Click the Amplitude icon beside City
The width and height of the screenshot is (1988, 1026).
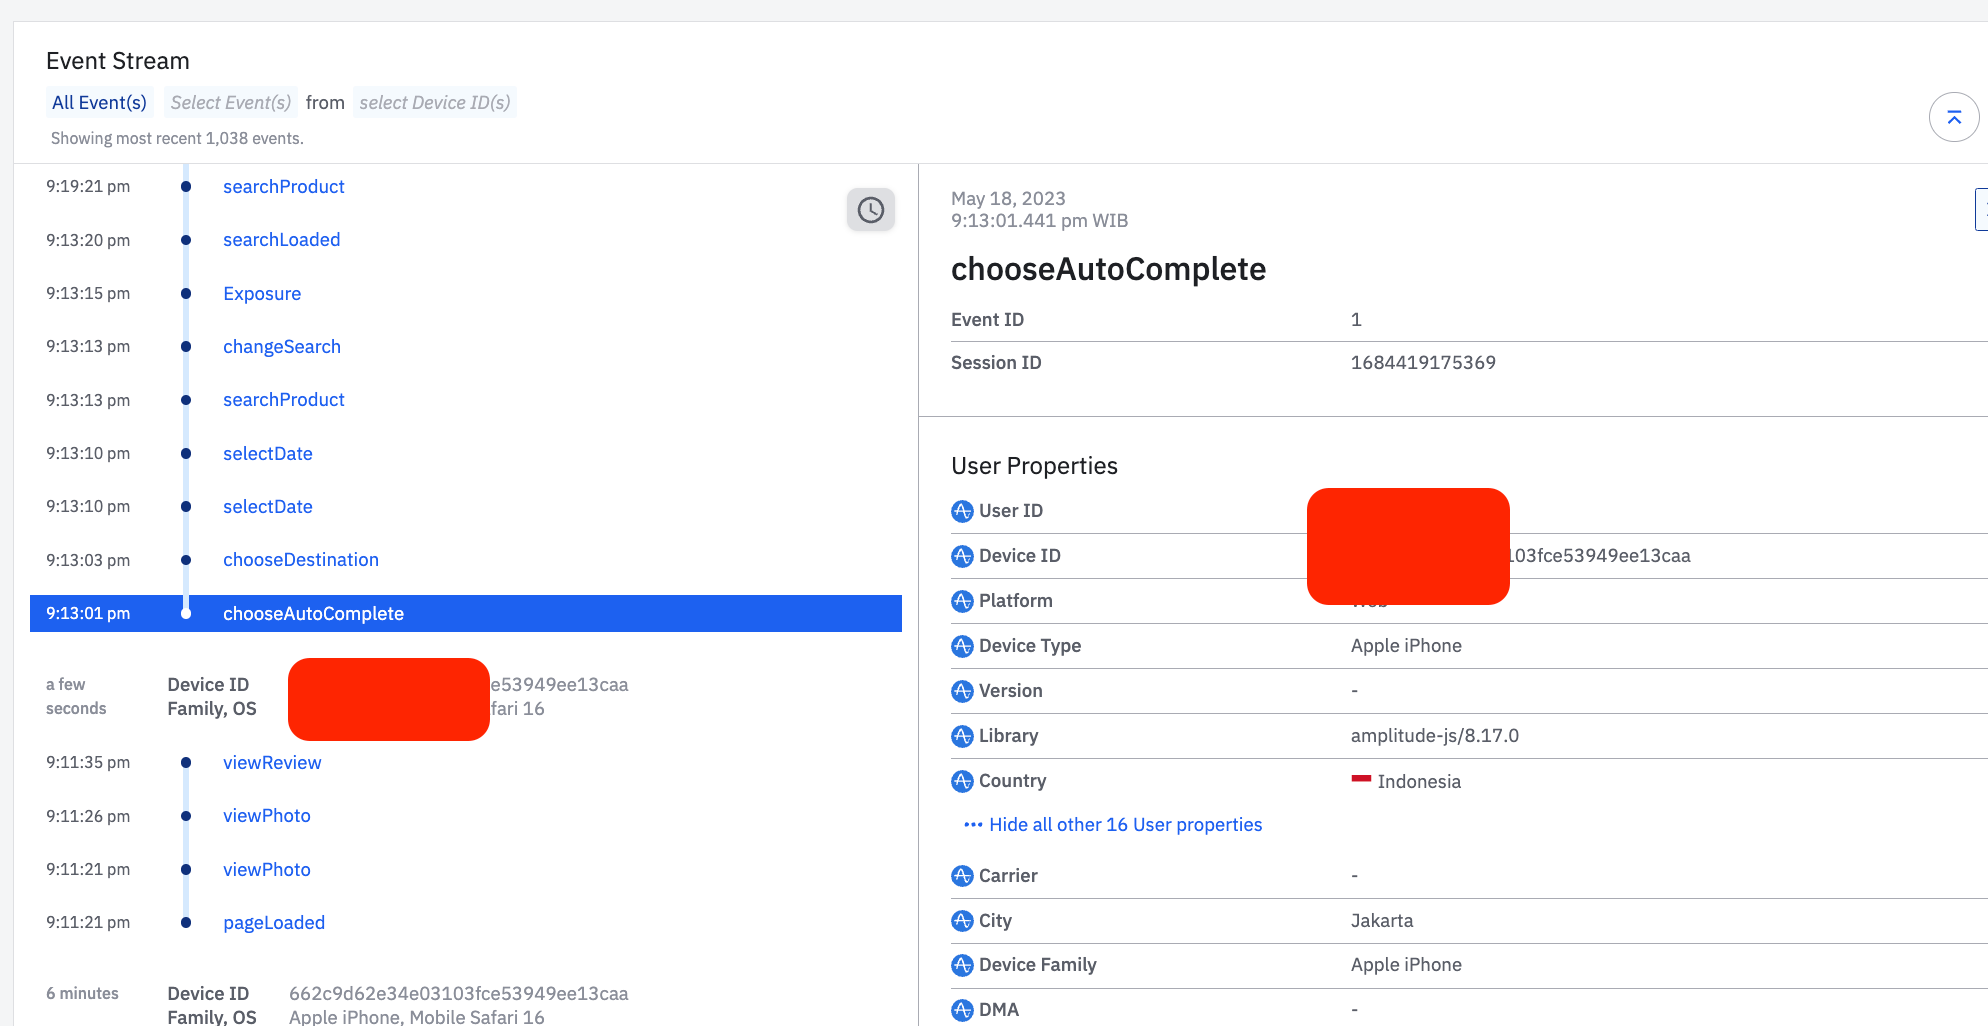(962, 920)
